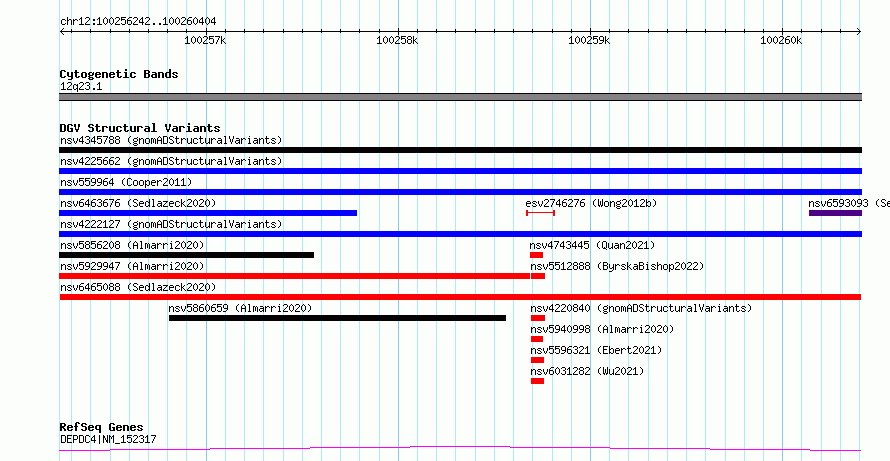Click the blue bar under nsv6463676
The width and height of the screenshot is (890, 461).
[208, 213]
